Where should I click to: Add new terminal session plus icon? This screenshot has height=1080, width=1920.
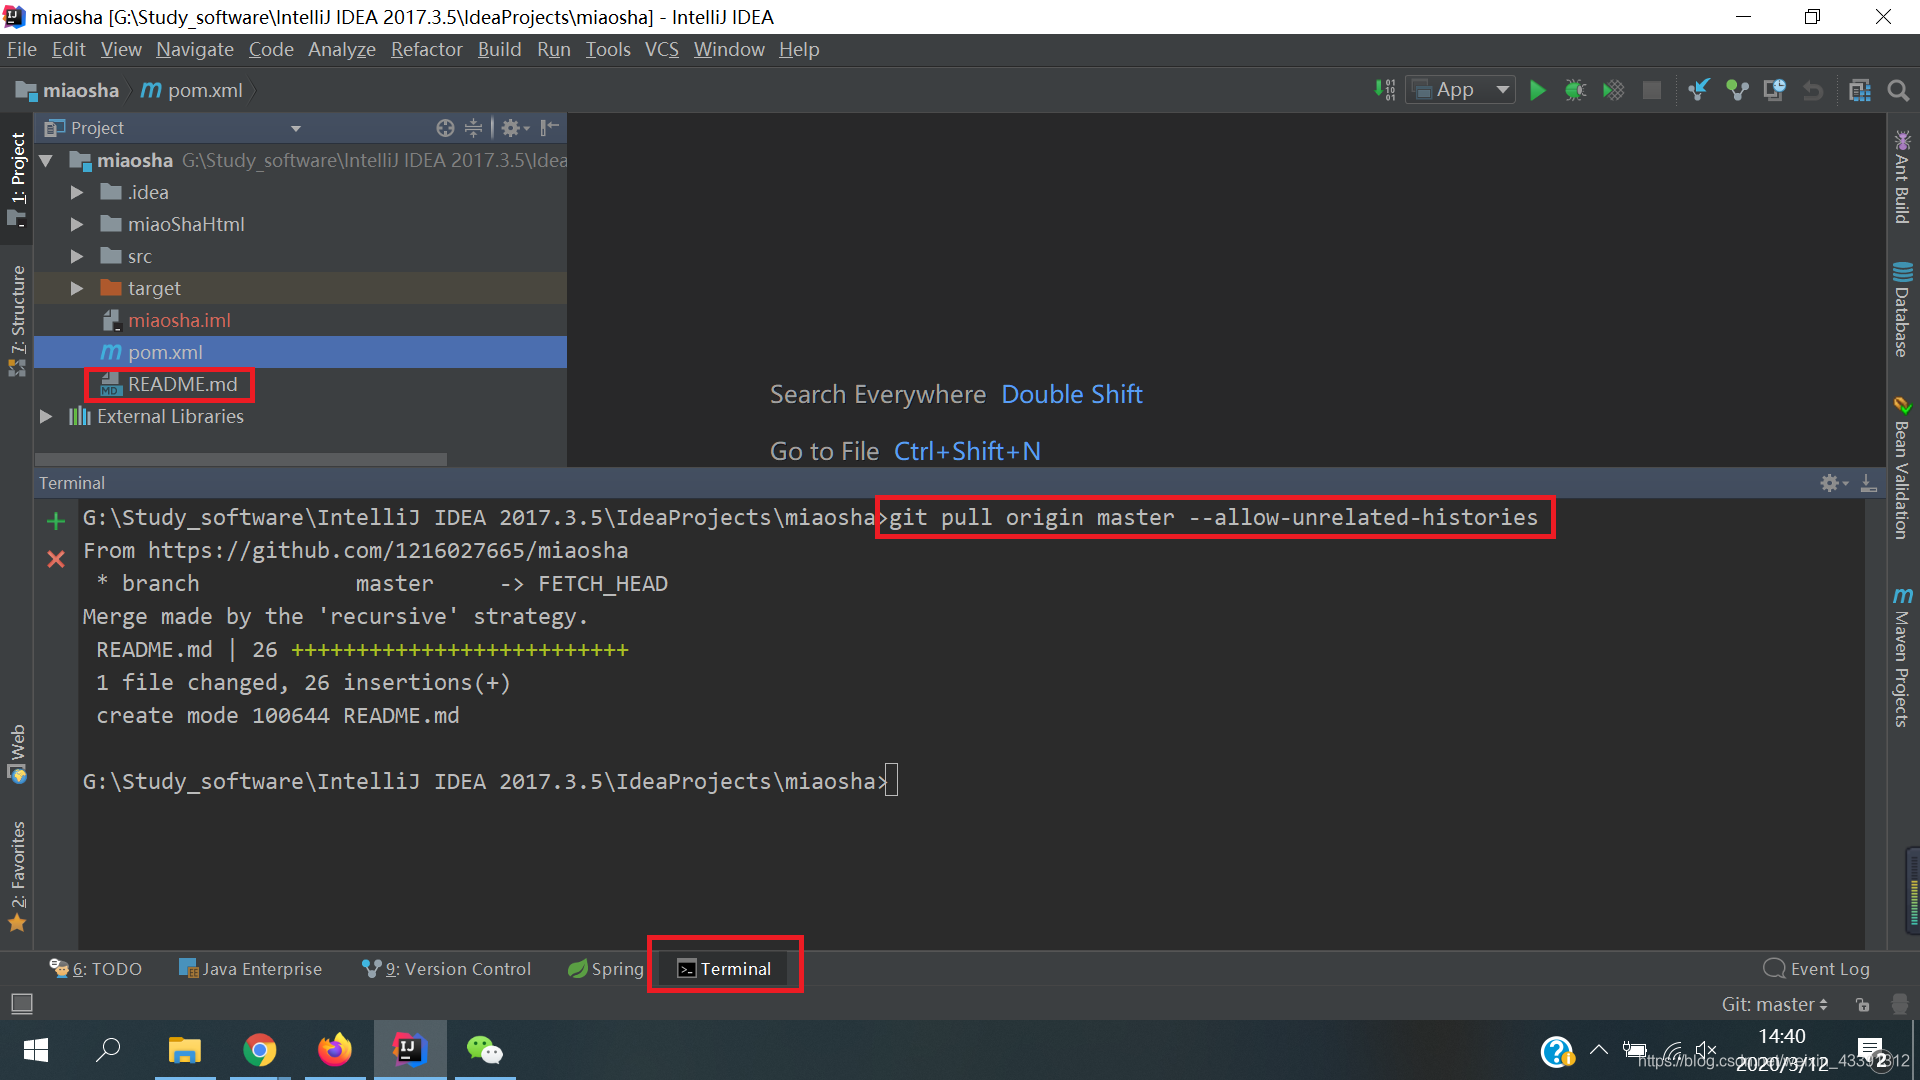[56, 521]
